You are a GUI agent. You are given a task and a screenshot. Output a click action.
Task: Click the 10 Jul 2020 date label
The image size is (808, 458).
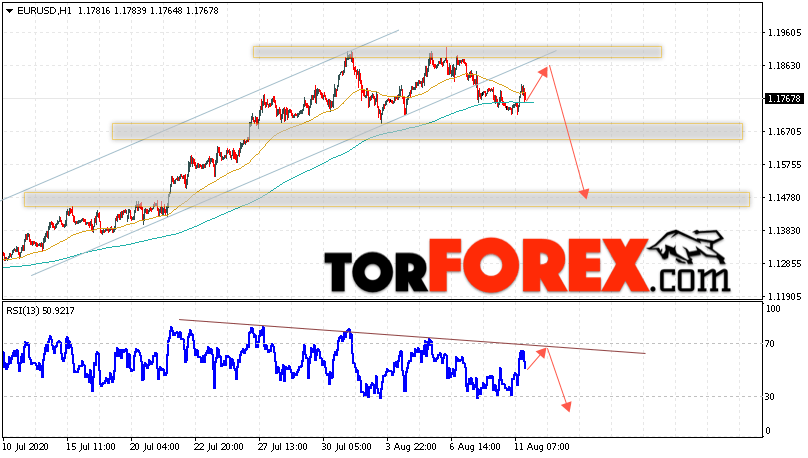point(24,447)
